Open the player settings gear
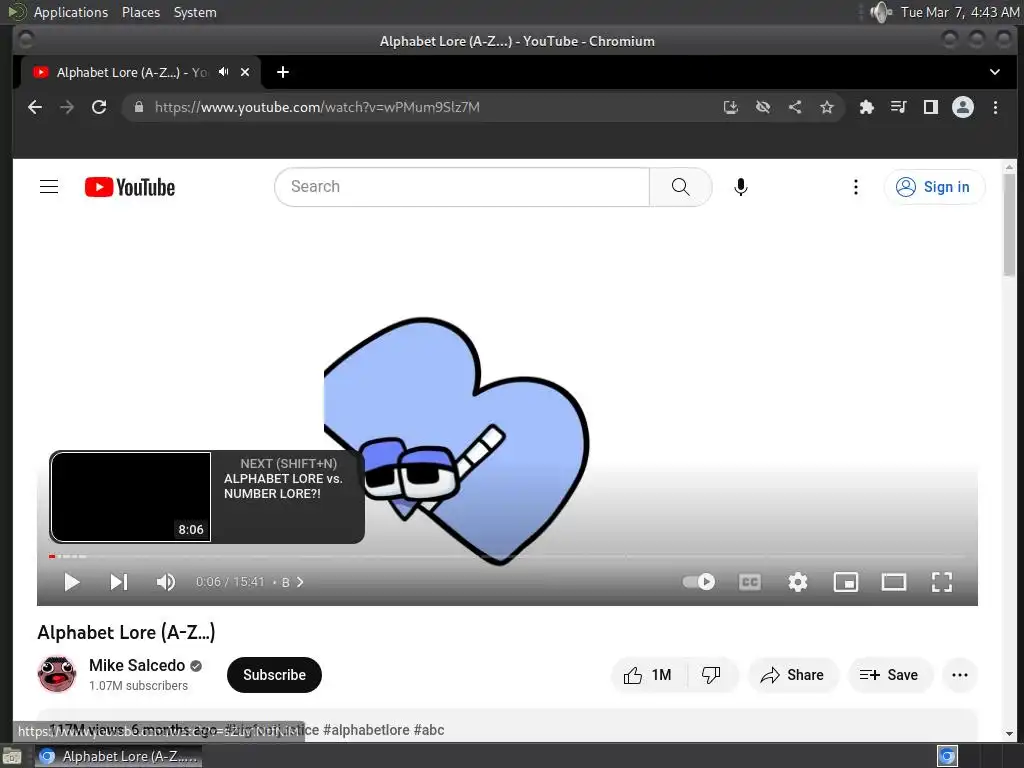Screen dimensions: 1024x768 point(797,582)
